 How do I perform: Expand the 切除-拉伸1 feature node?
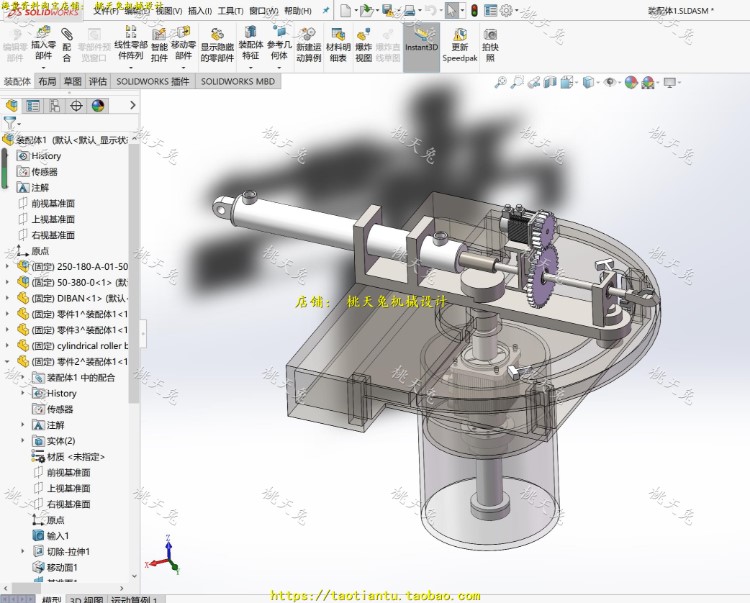(22, 551)
